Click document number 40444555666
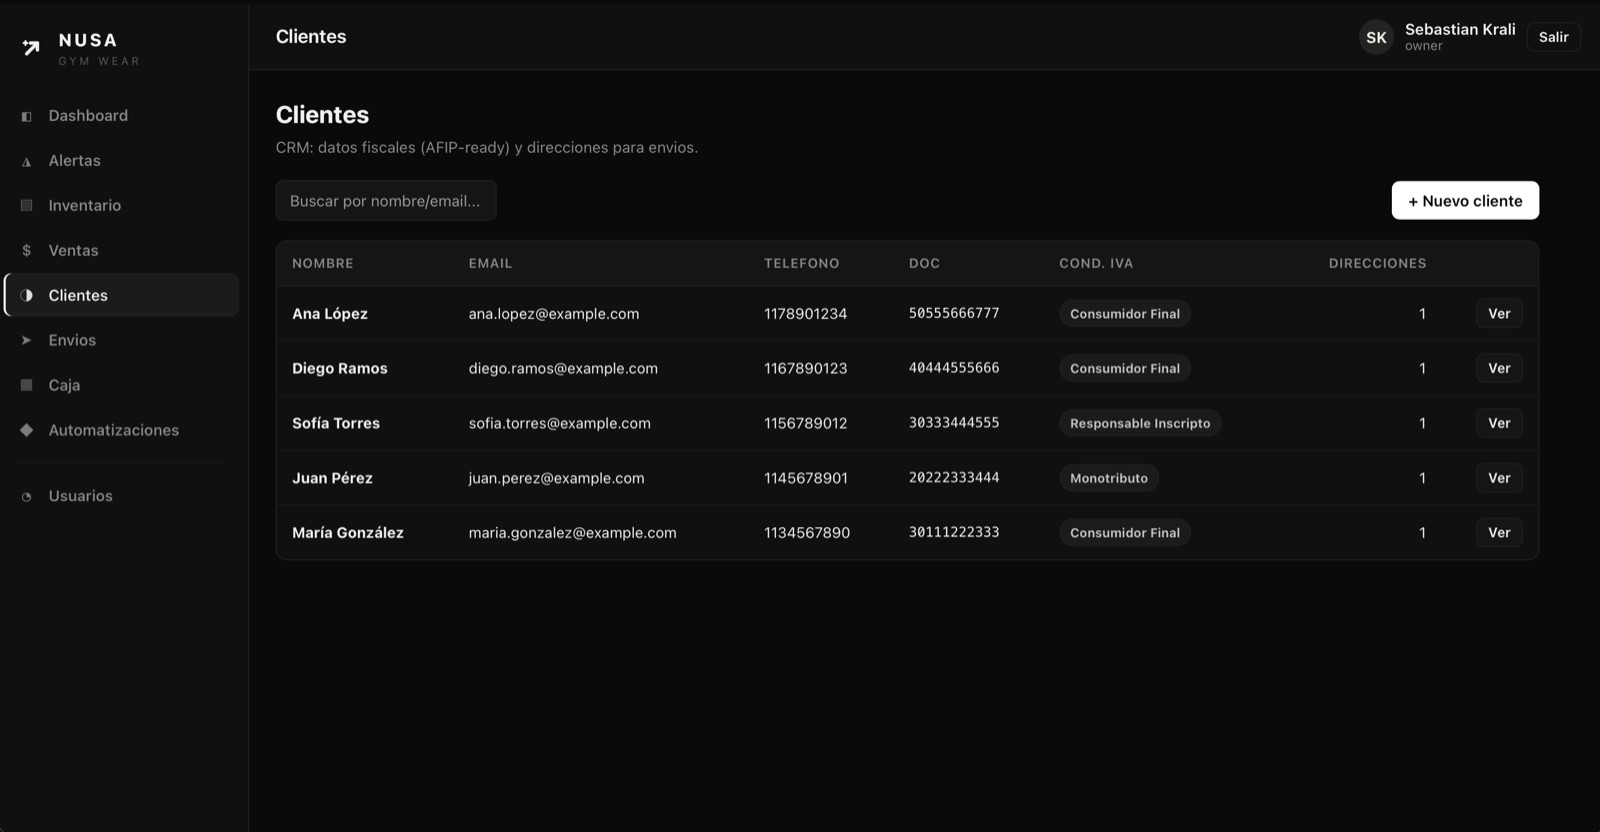The height and width of the screenshot is (832, 1600). (954, 368)
